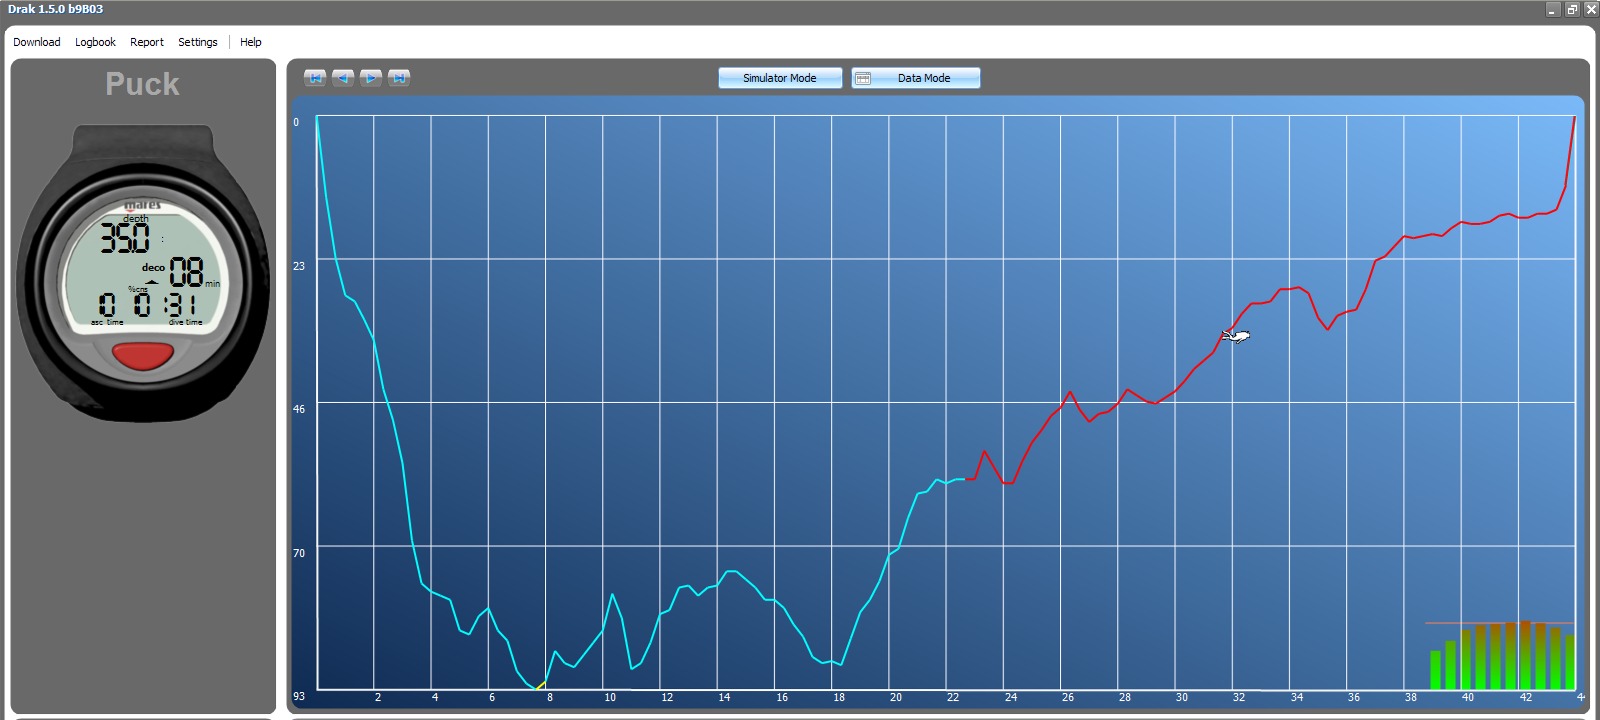
Task: Switch to Simulator Mode
Action: 780,78
